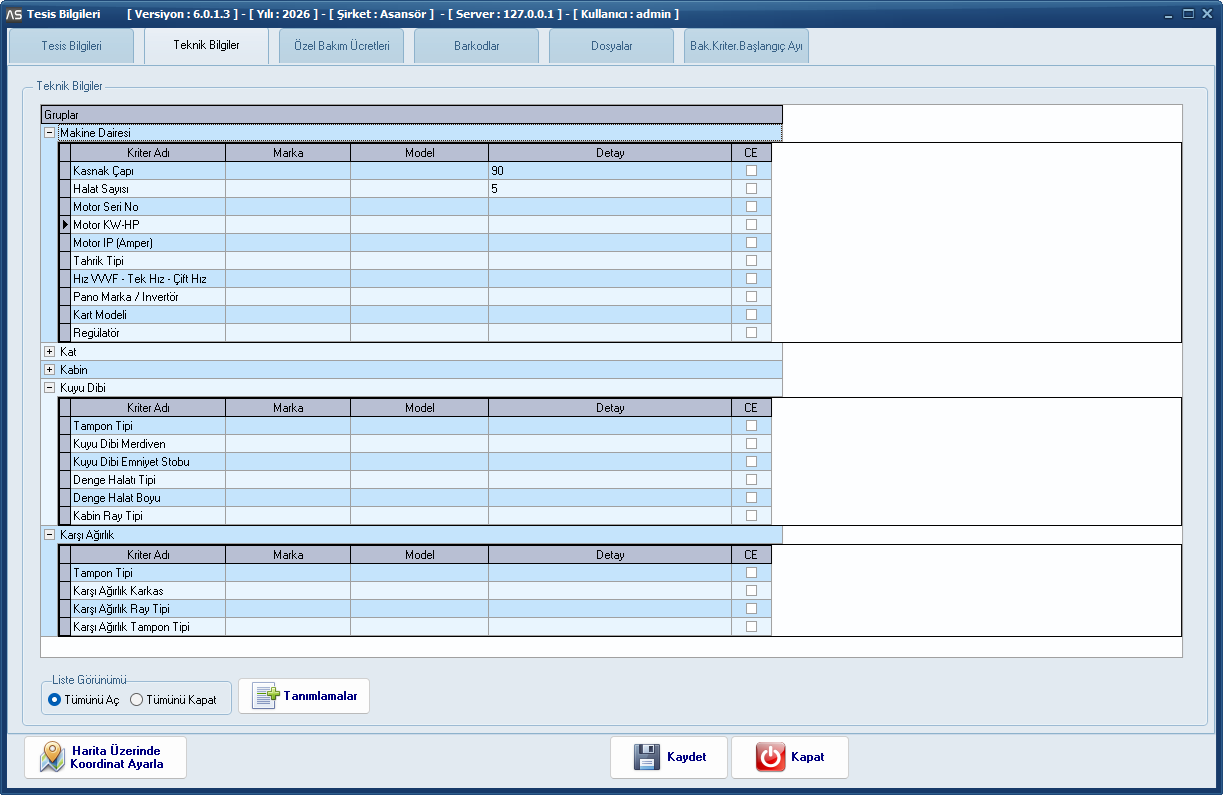Go to the Barkodlar tab

[476, 46]
